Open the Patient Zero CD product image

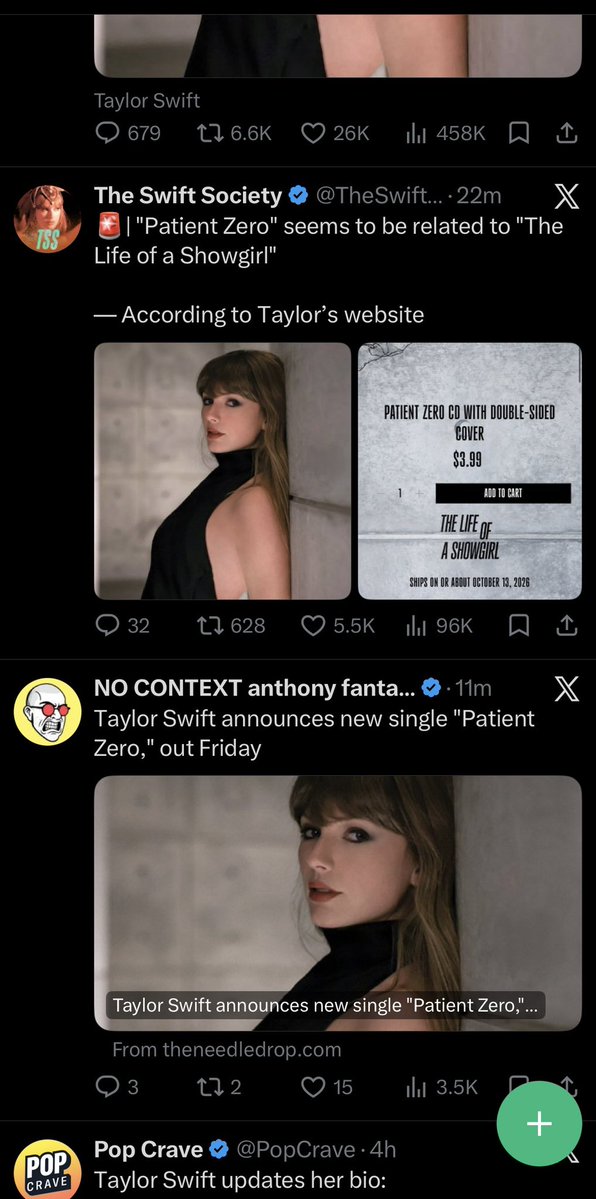click(470, 471)
